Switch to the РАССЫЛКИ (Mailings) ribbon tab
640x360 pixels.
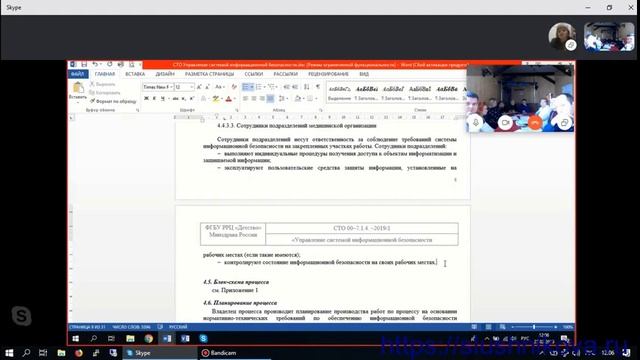pos(285,74)
